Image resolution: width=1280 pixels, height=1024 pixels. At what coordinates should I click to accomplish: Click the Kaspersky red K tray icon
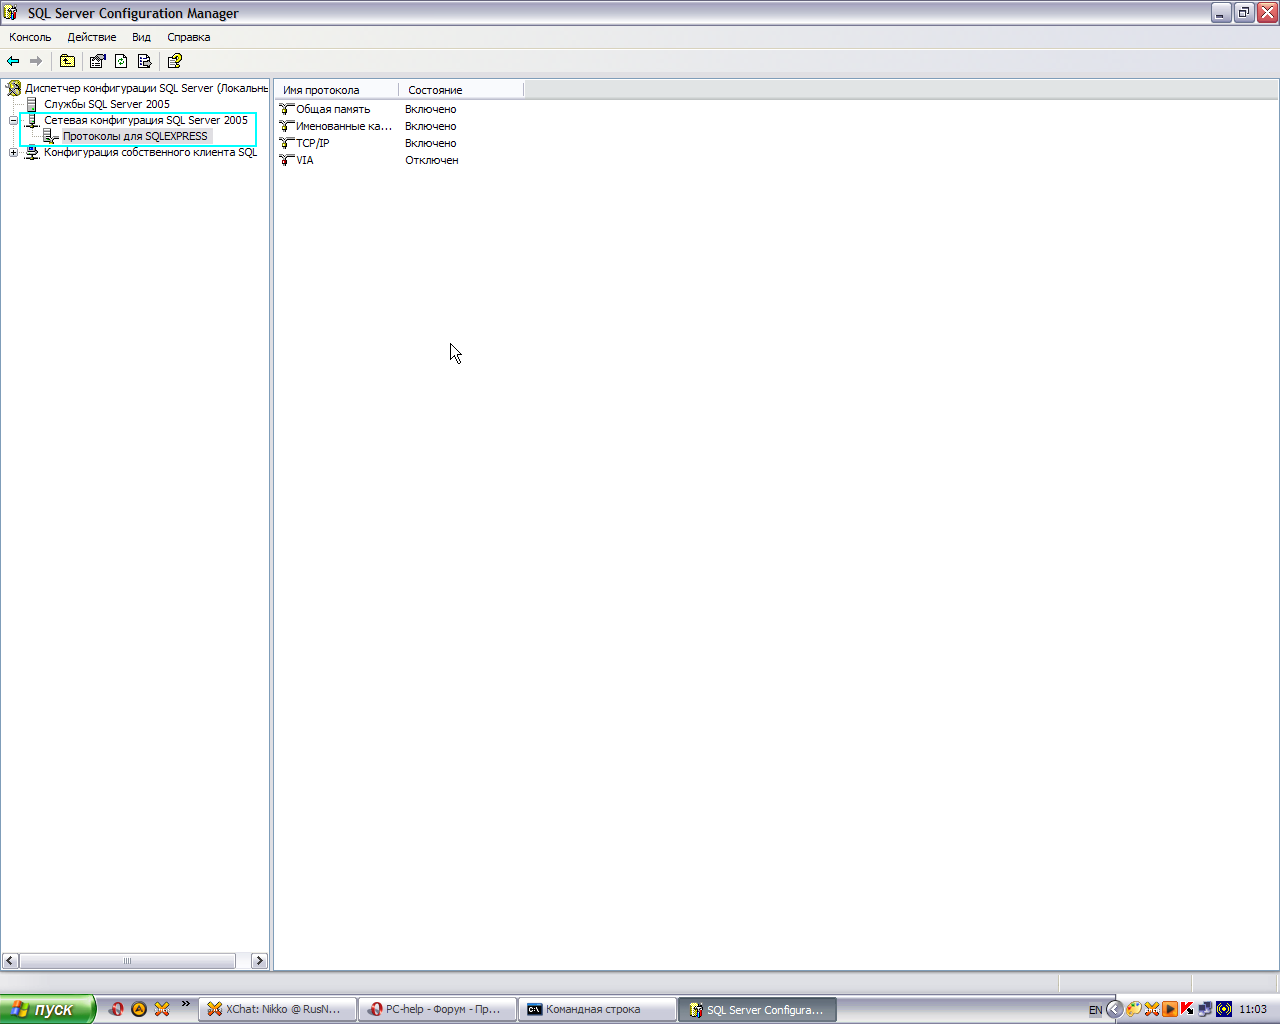(x=1187, y=1009)
